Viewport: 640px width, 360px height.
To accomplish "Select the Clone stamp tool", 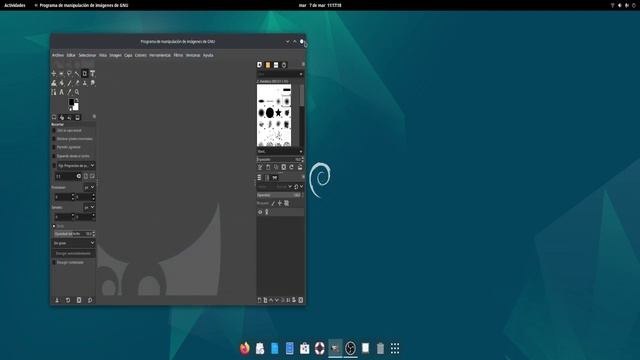I will [84, 83].
